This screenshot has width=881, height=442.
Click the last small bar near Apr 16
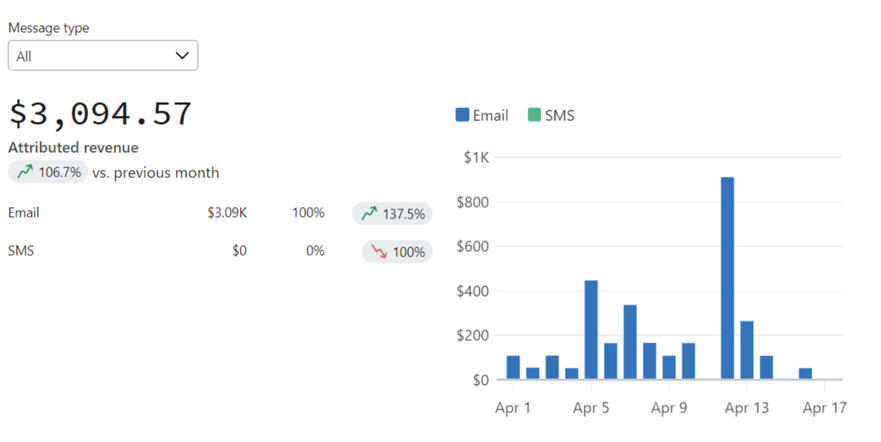[805, 373]
